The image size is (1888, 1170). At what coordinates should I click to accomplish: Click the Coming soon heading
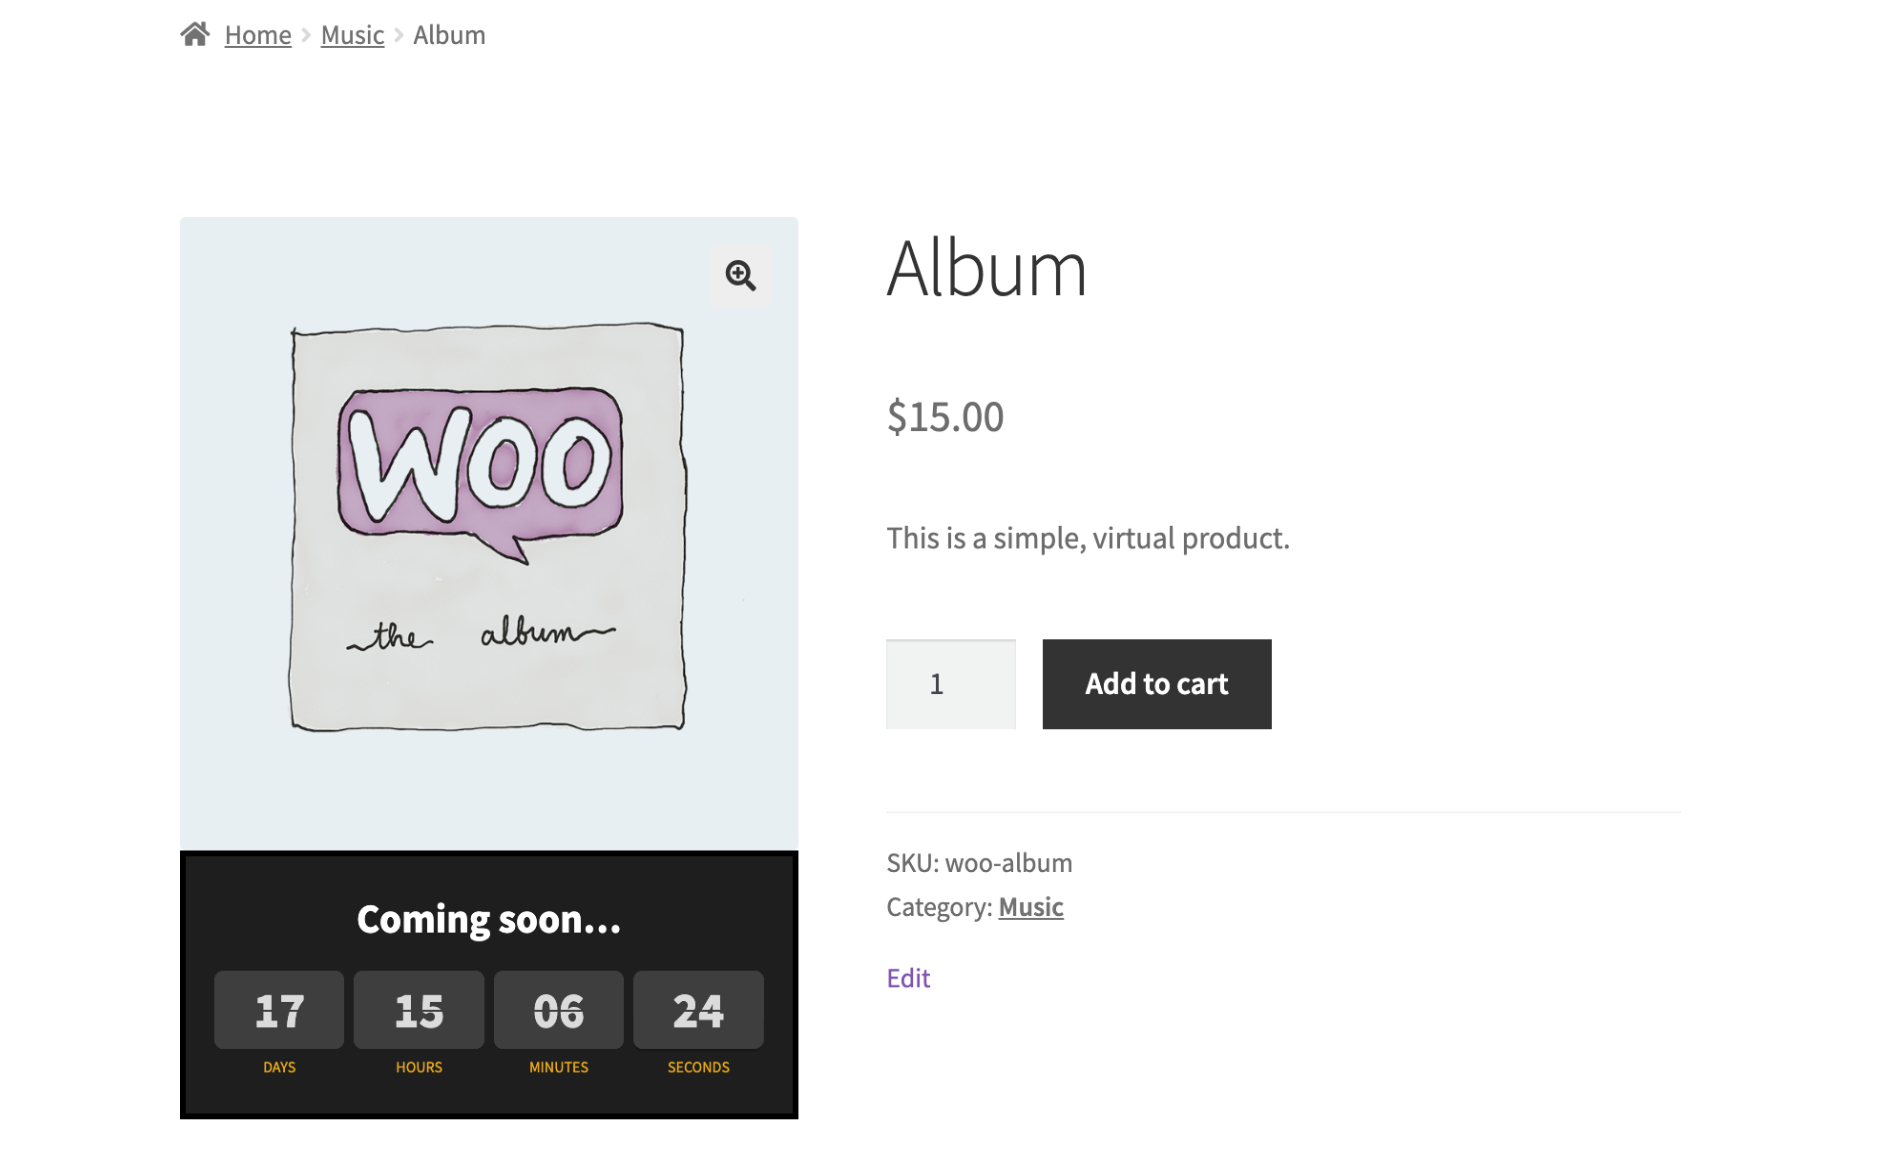point(488,919)
